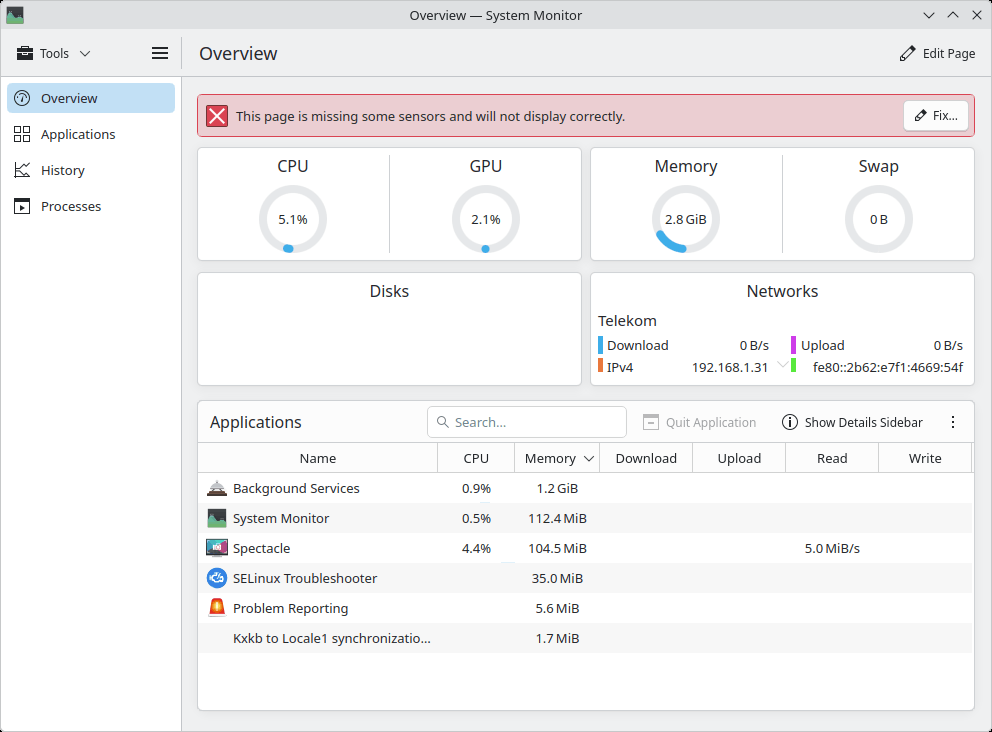Sort the table by CPU column header
992x732 pixels.
pyautogui.click(x=476, y=459)
